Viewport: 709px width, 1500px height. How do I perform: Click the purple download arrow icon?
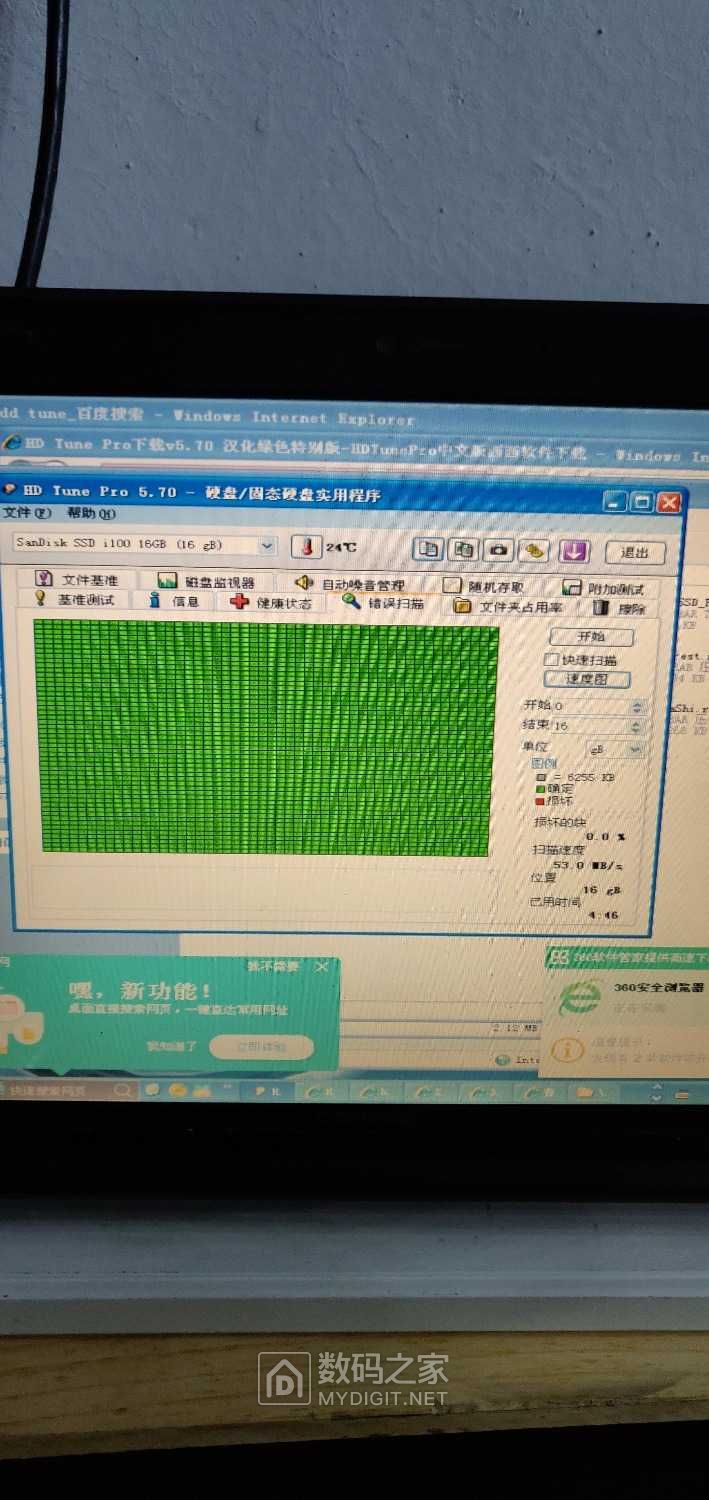(x=573, y=551)
